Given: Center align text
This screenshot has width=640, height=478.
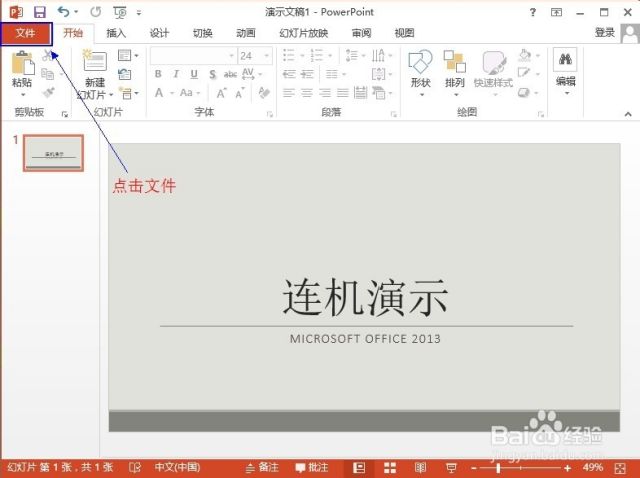Looking at the screenshot, I should [307, 93].
